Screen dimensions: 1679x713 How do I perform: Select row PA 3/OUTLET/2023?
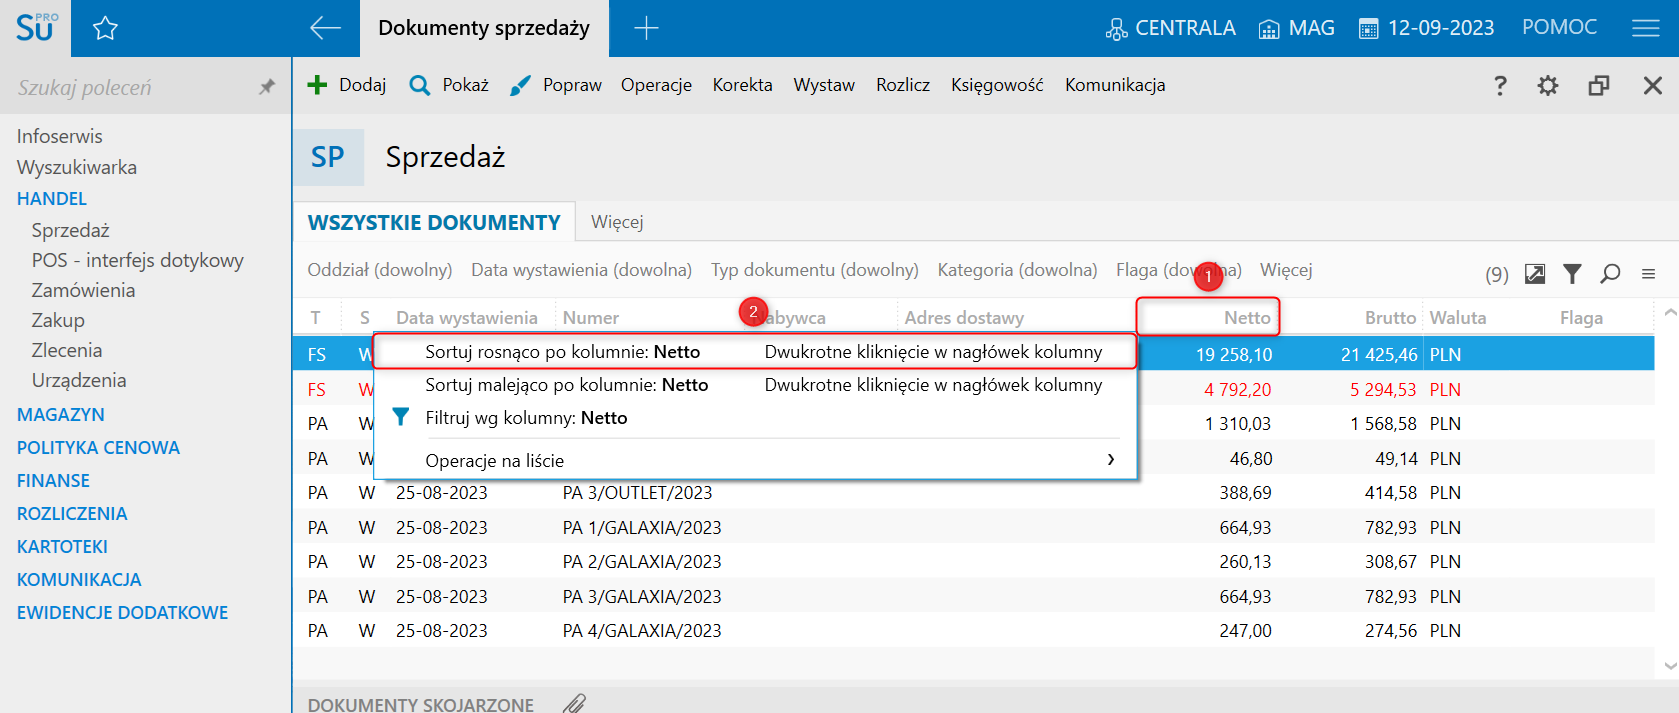click(x=973, y=492)
